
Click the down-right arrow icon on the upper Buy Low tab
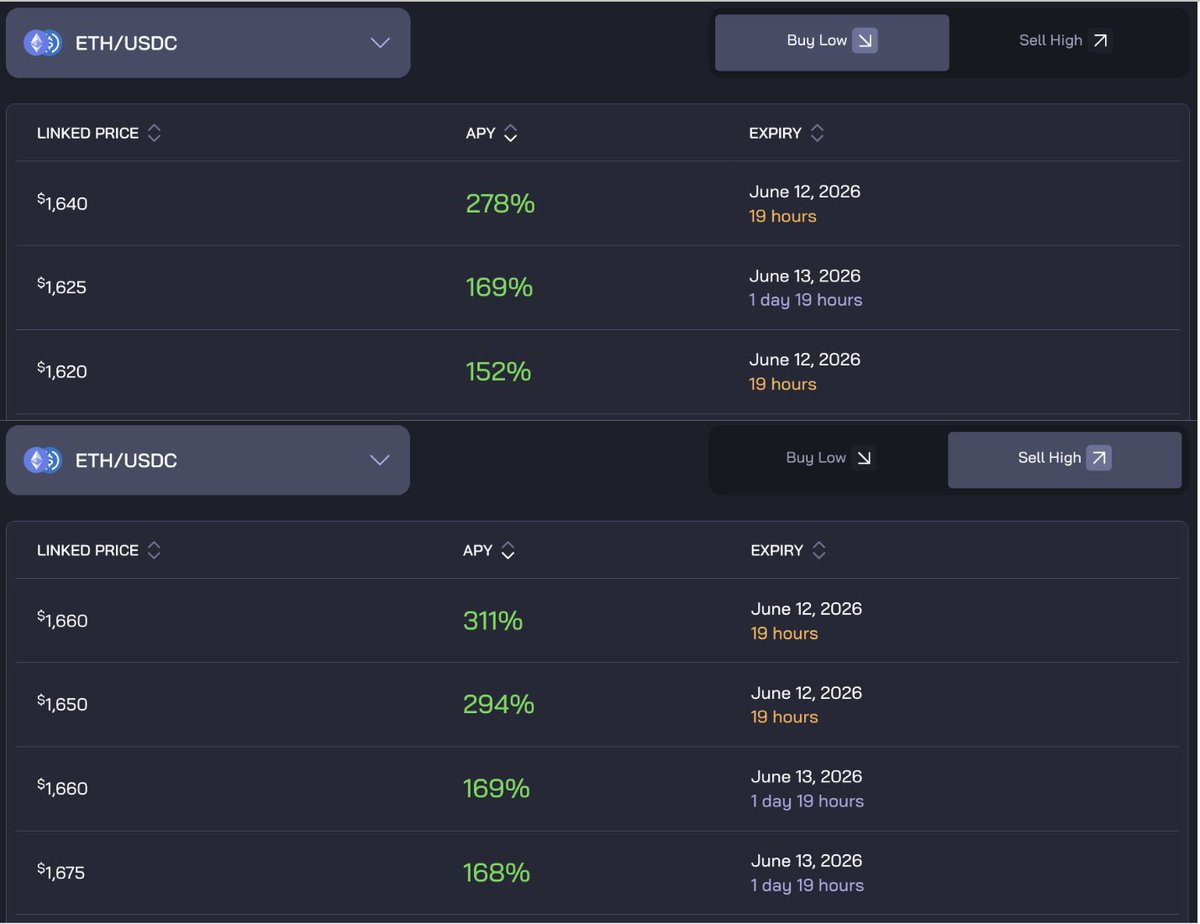coord(865,41)
